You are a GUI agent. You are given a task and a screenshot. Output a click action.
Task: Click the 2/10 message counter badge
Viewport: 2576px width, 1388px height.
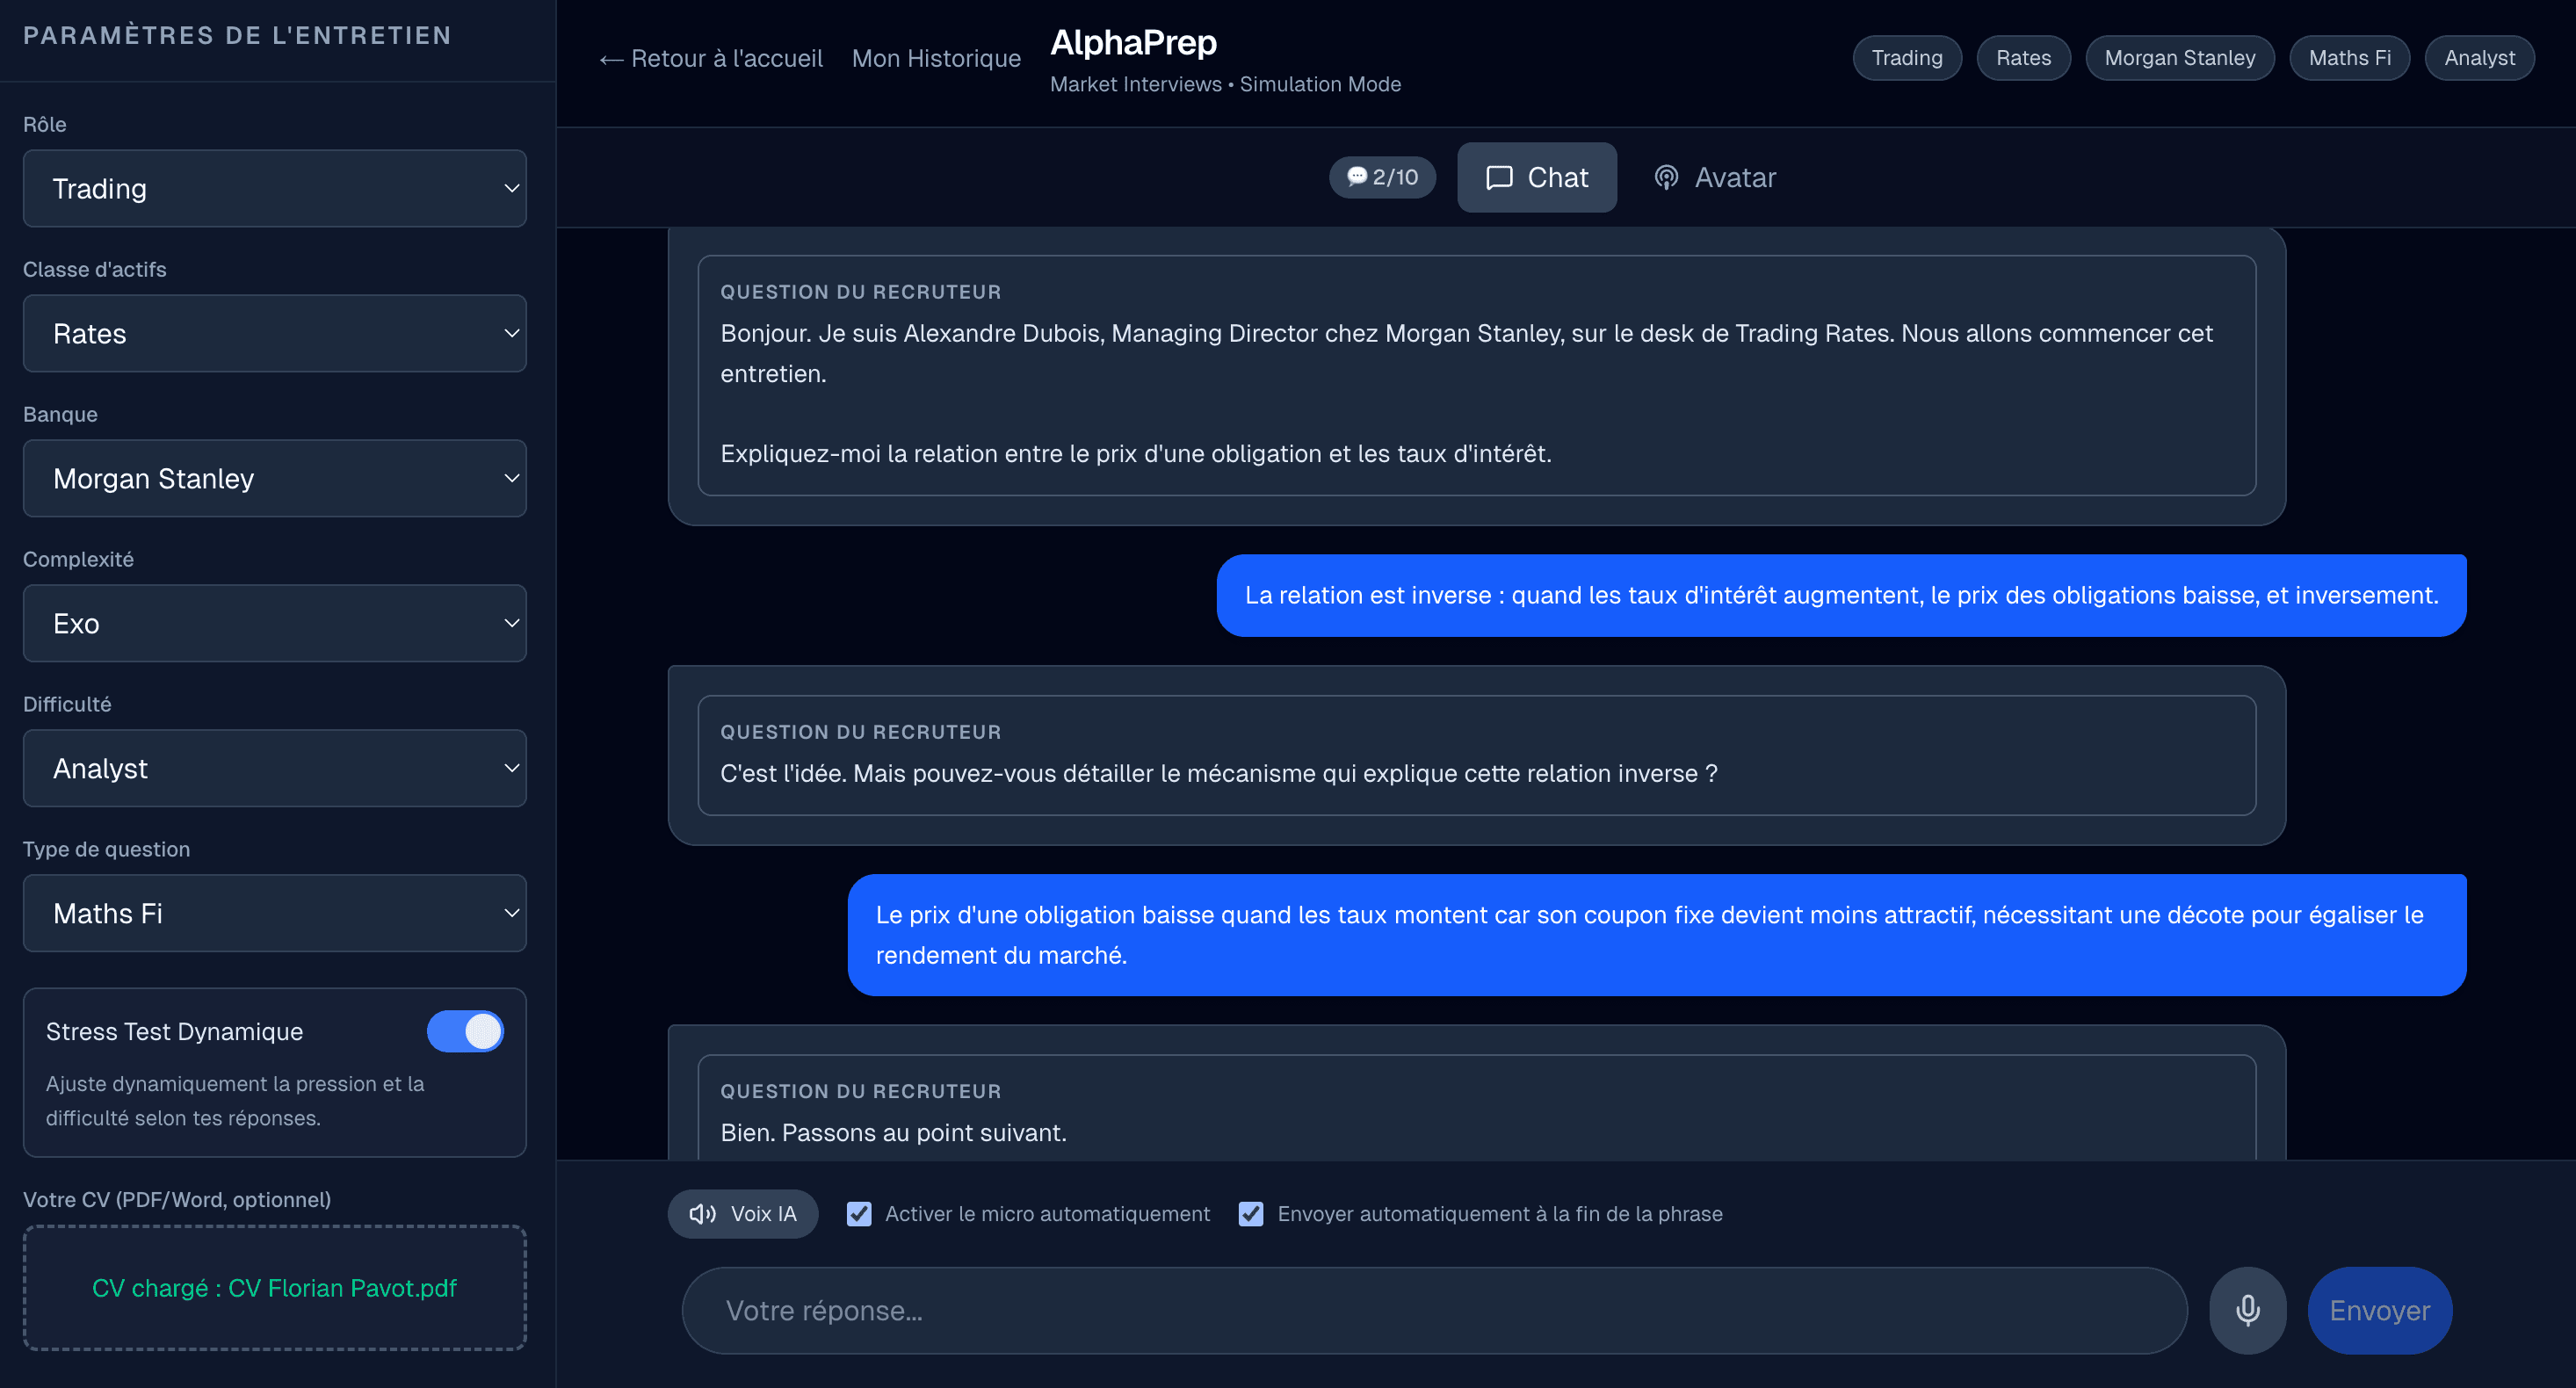[1382, 177]
